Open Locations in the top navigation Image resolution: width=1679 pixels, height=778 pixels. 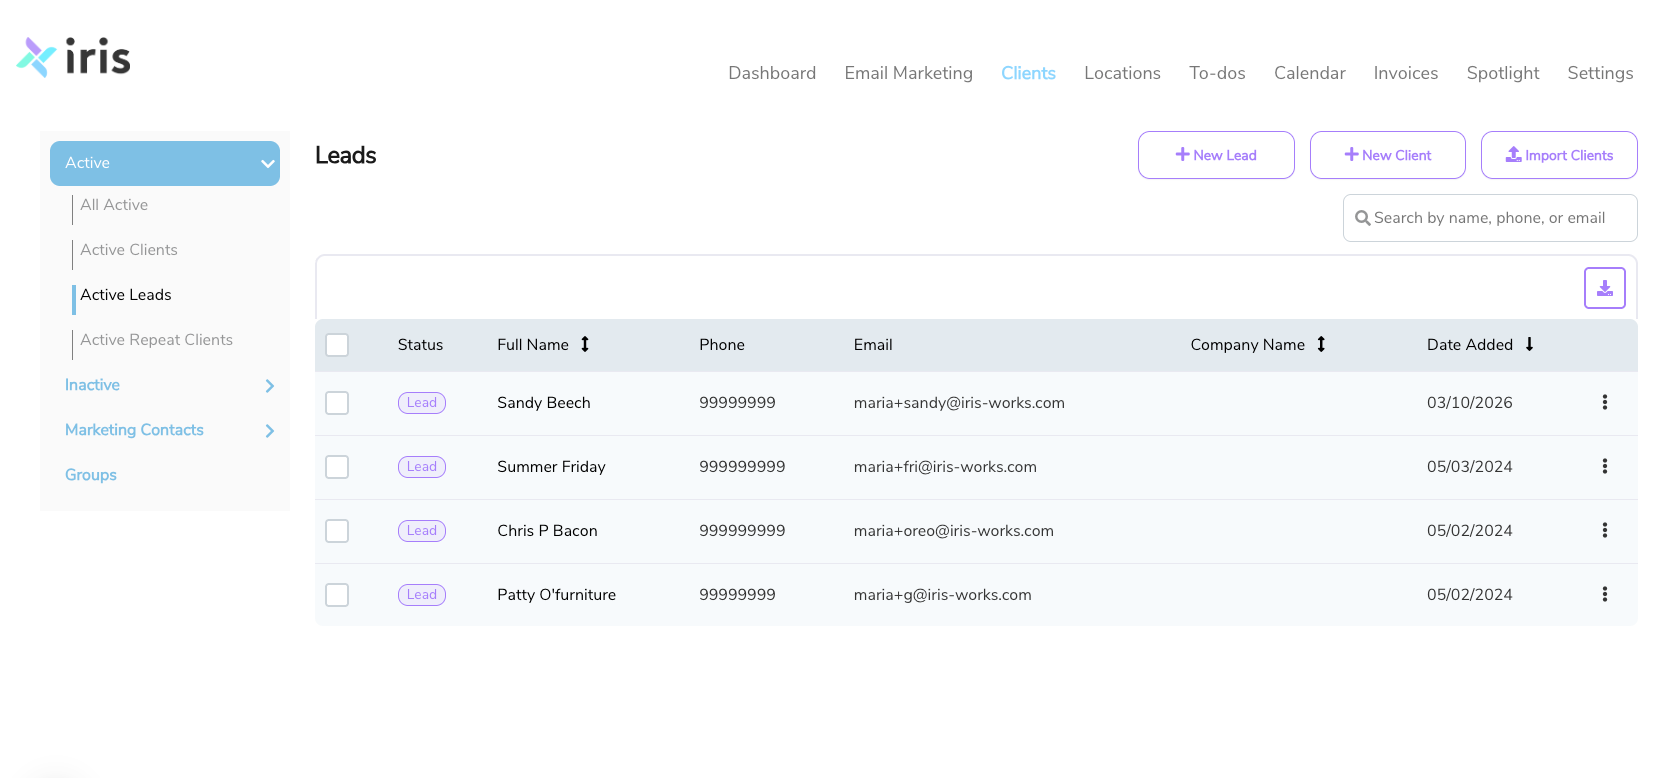coord(1122,73)
